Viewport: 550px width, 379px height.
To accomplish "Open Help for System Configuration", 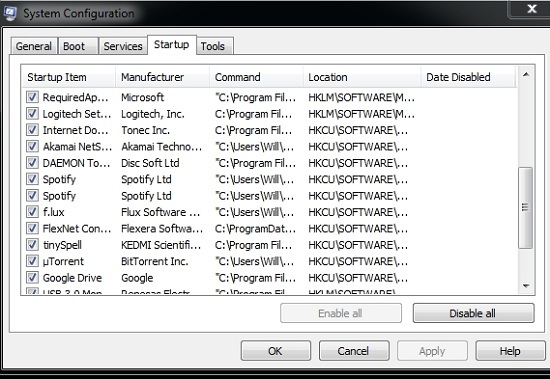I will click(510, 351).
